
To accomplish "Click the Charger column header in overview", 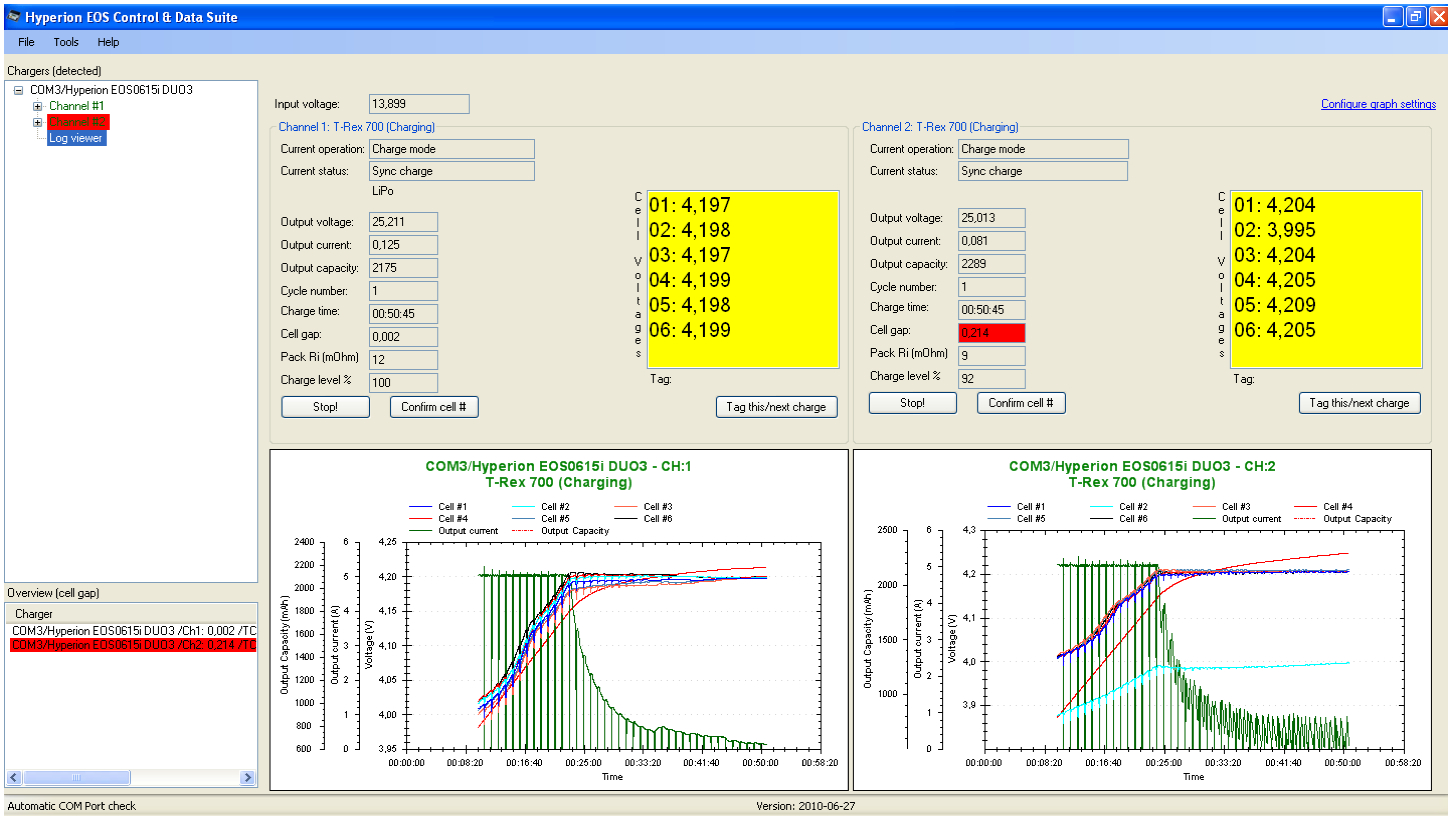I will click(132, 613).
